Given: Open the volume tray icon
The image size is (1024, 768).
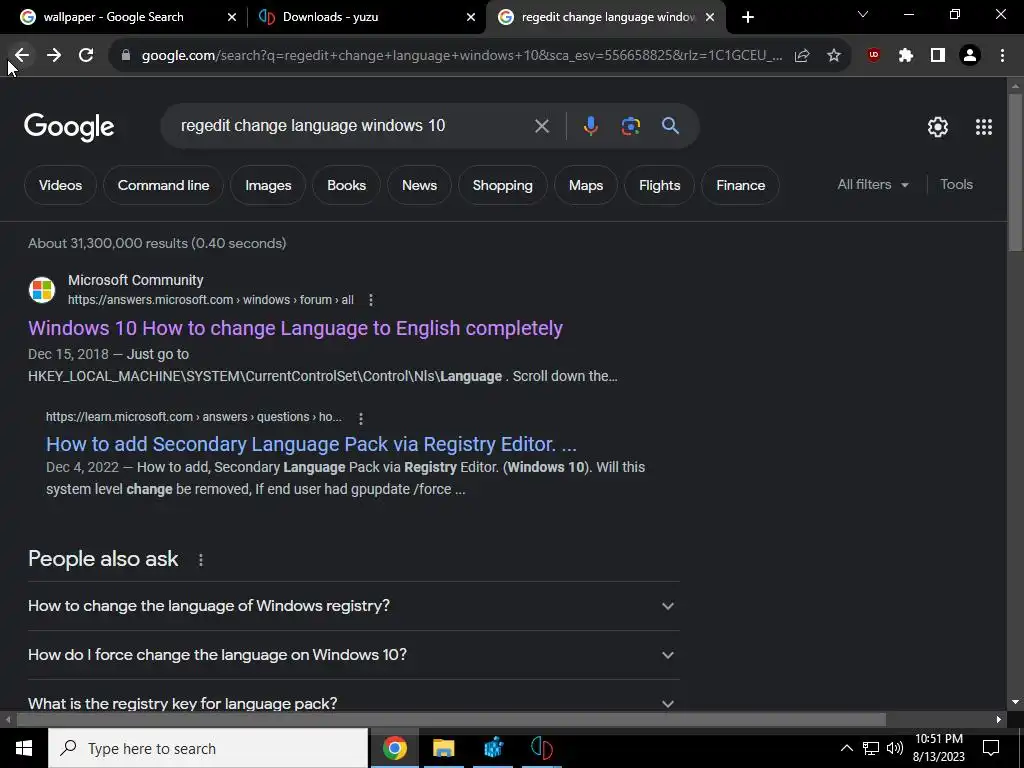Looking at the screenshot, I should tap(895, 748).
